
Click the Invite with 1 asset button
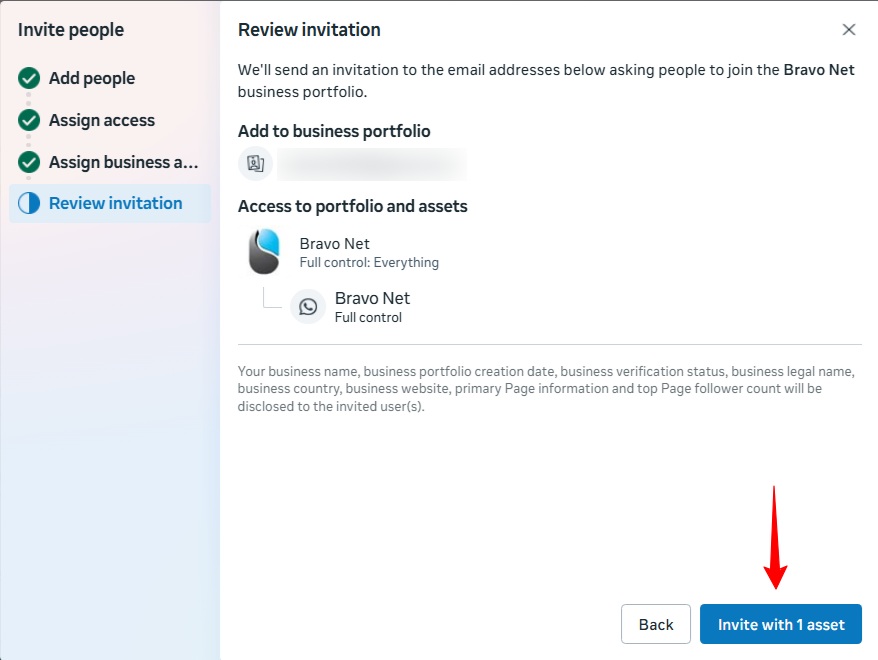tap(781, 624)
